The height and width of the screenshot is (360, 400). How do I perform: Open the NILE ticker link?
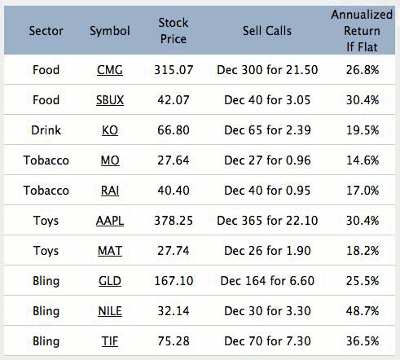(110, 311)
